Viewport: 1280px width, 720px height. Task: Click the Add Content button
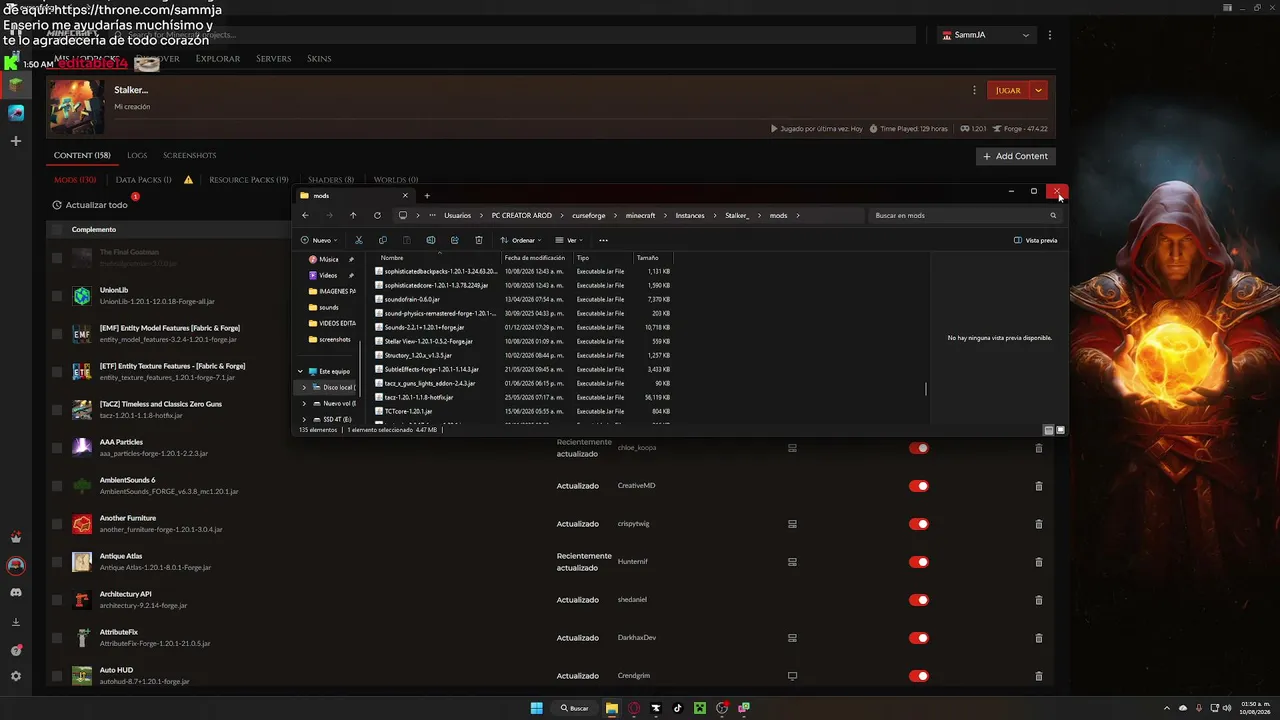[x=1015, y=156]
